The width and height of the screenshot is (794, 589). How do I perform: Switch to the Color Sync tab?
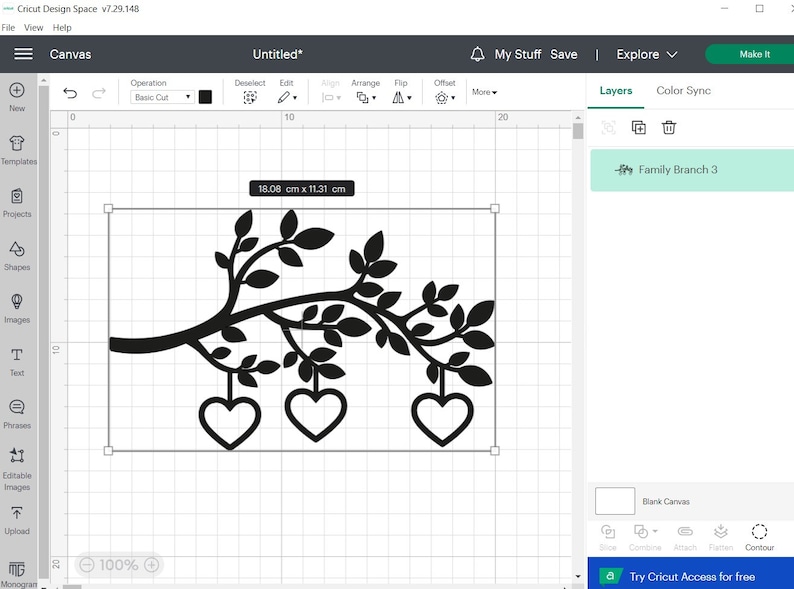pyautogui.click(x=683, y=91)
